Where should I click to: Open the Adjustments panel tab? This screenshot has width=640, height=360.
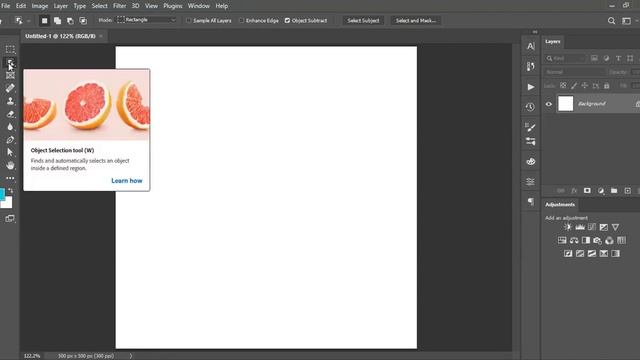pyautogui.click(x=560, y=204)
